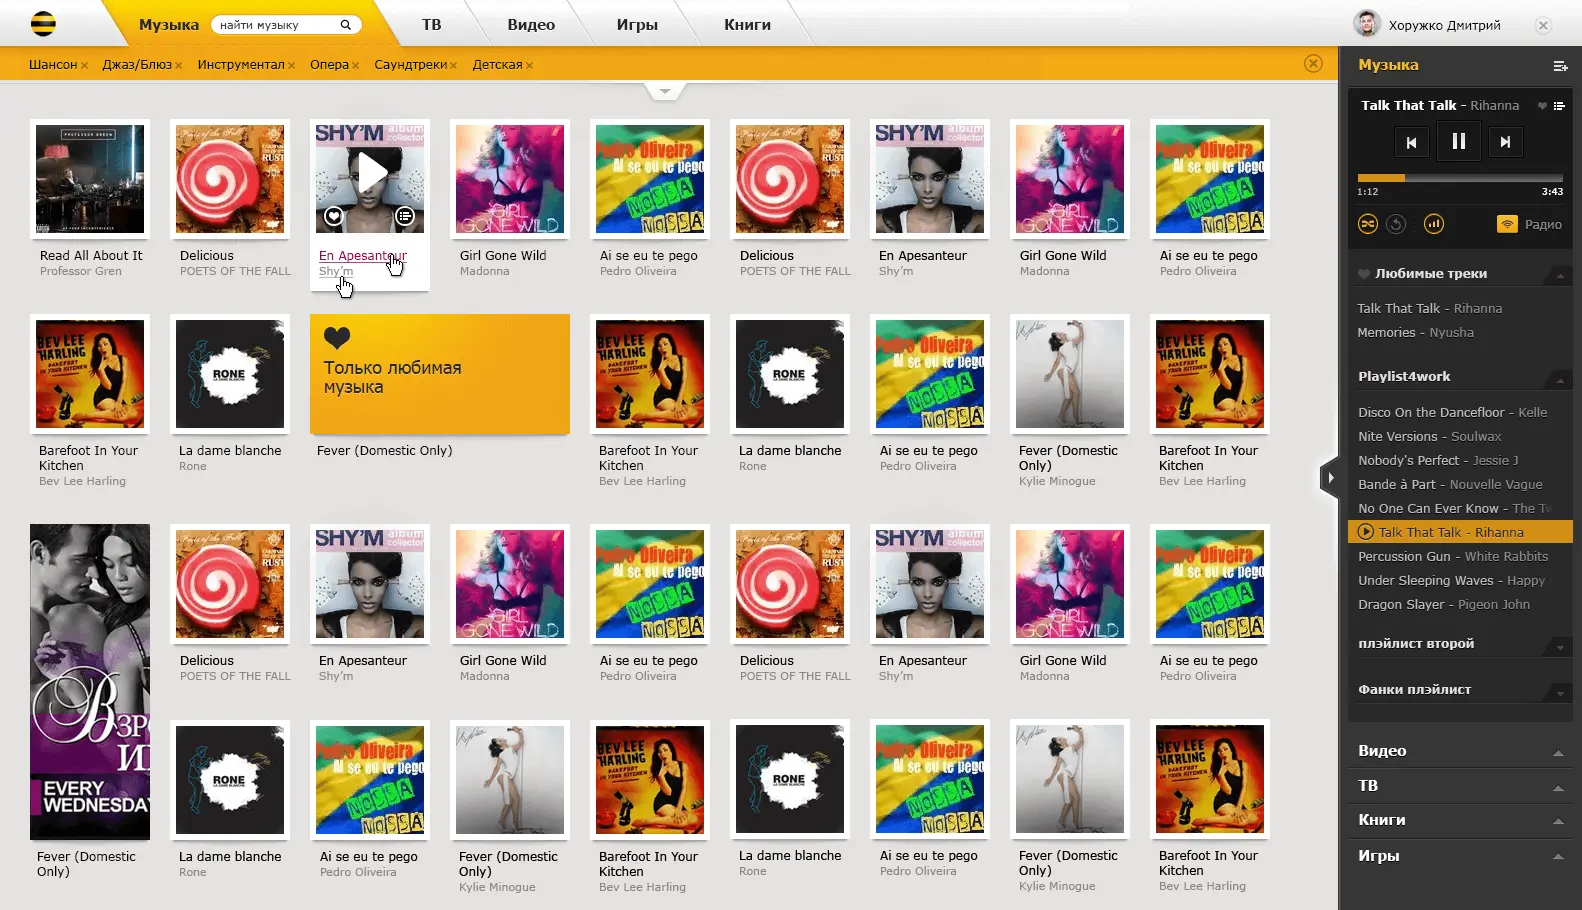1582x910 pixels.
Task: Click the small x button next to the user name
Action: (1543, 25)
